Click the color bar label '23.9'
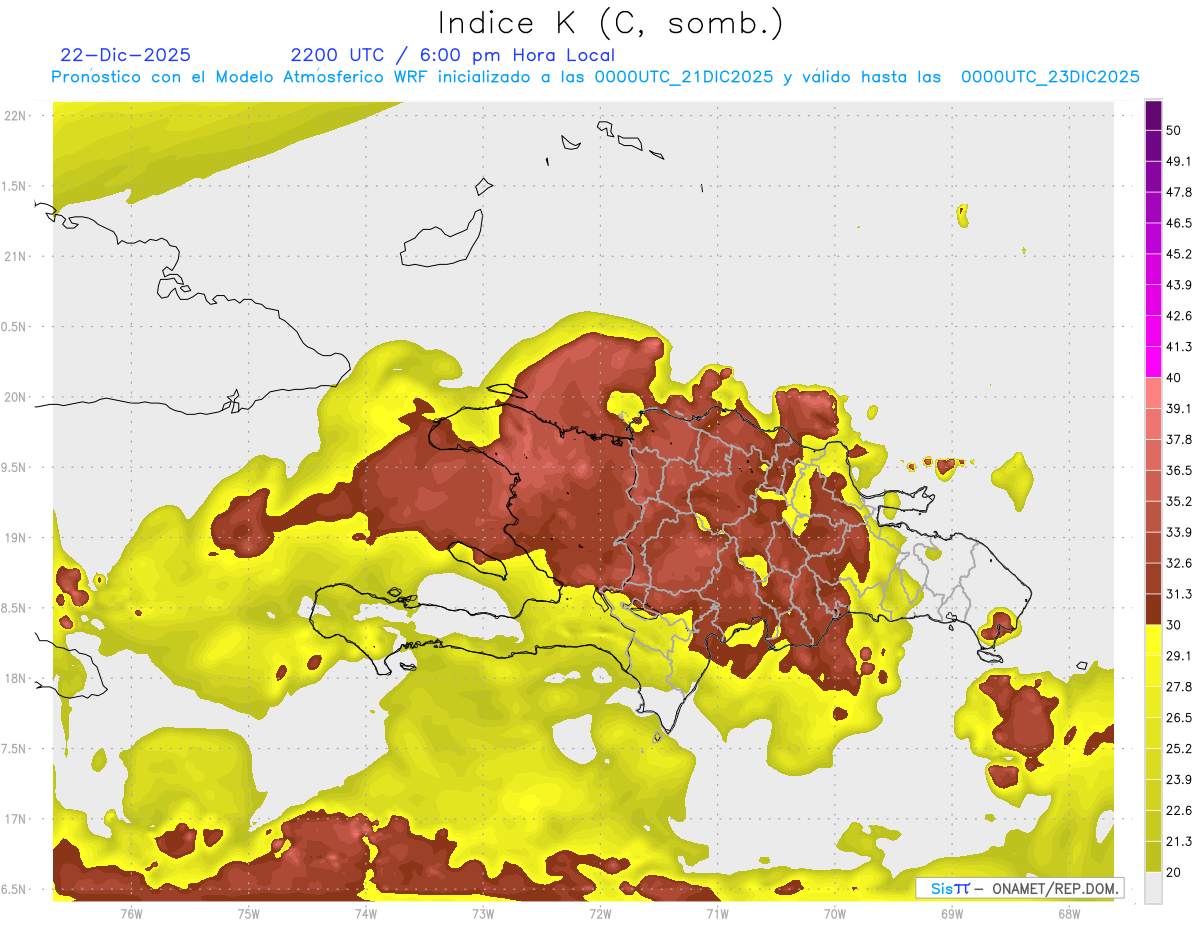The height and width of the screenshot is (927, 1200). pos(1178,779)
